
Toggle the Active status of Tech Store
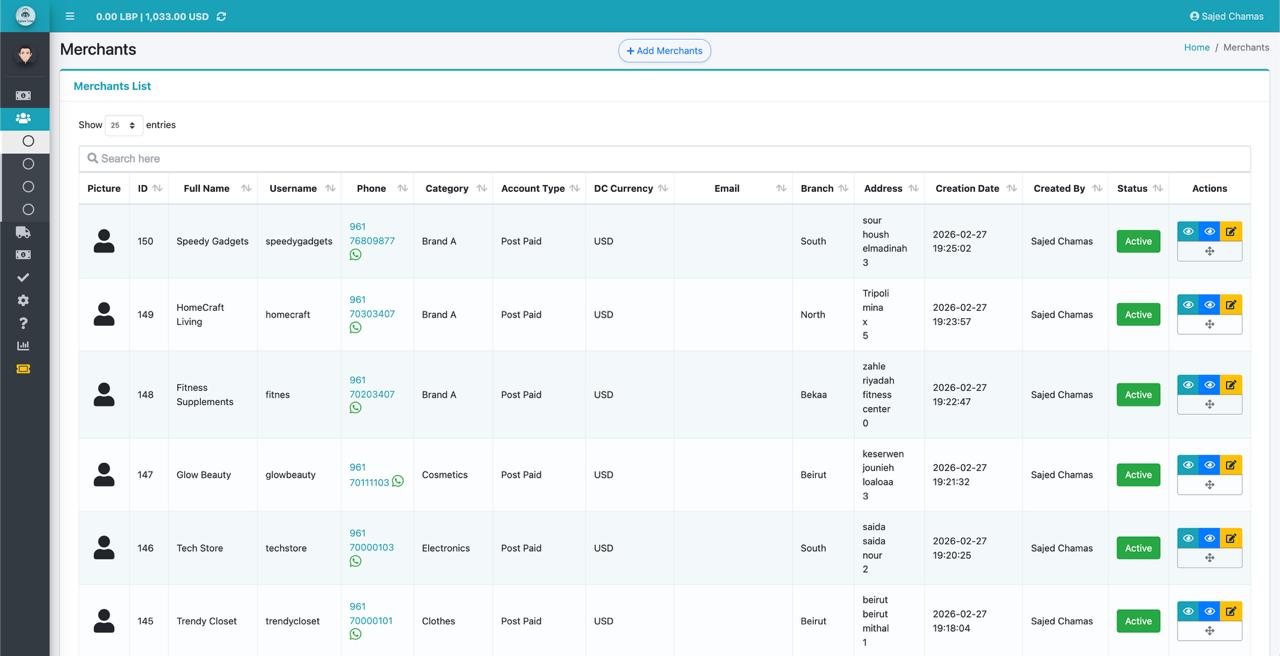click(1138, 548)
